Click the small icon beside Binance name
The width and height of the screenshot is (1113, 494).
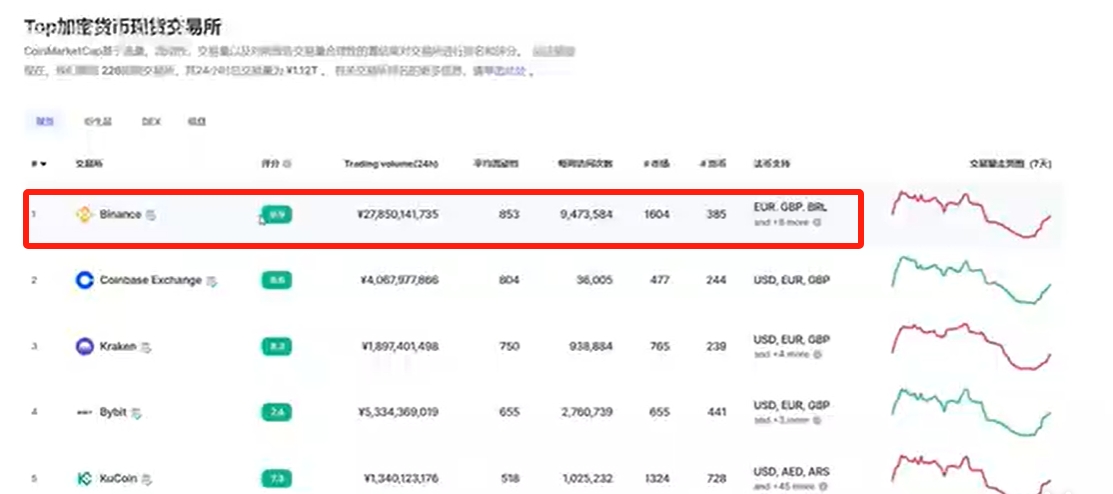pos(150,214)
